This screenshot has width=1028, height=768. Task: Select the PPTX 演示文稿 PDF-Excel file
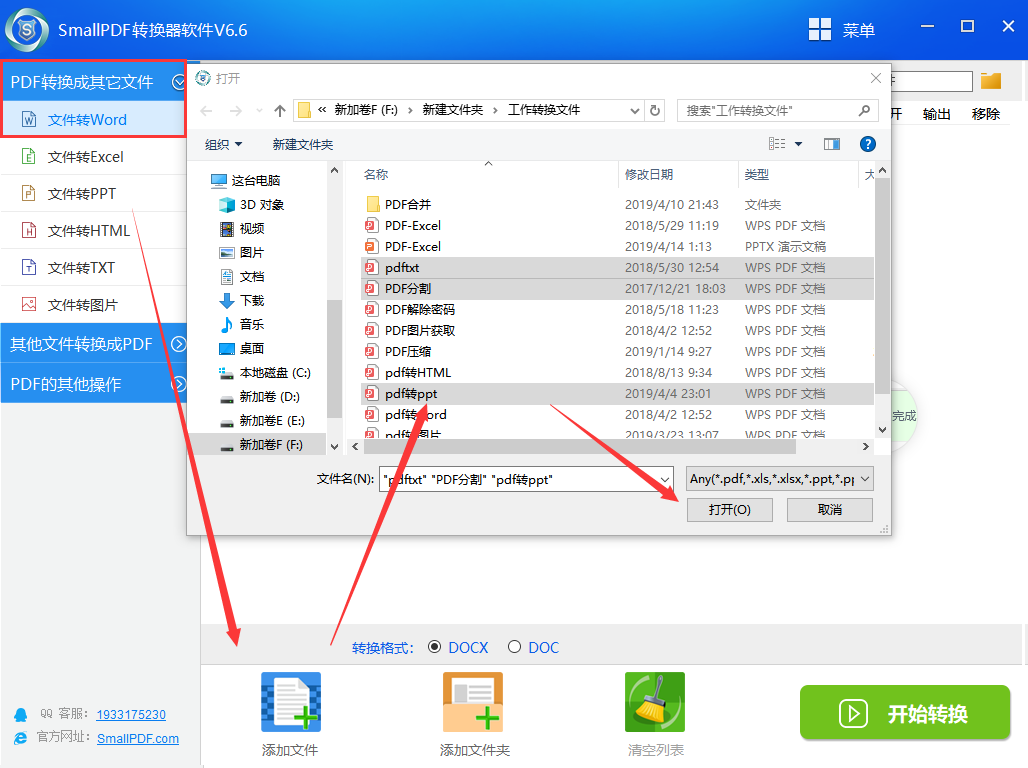[x=616, y=247]
